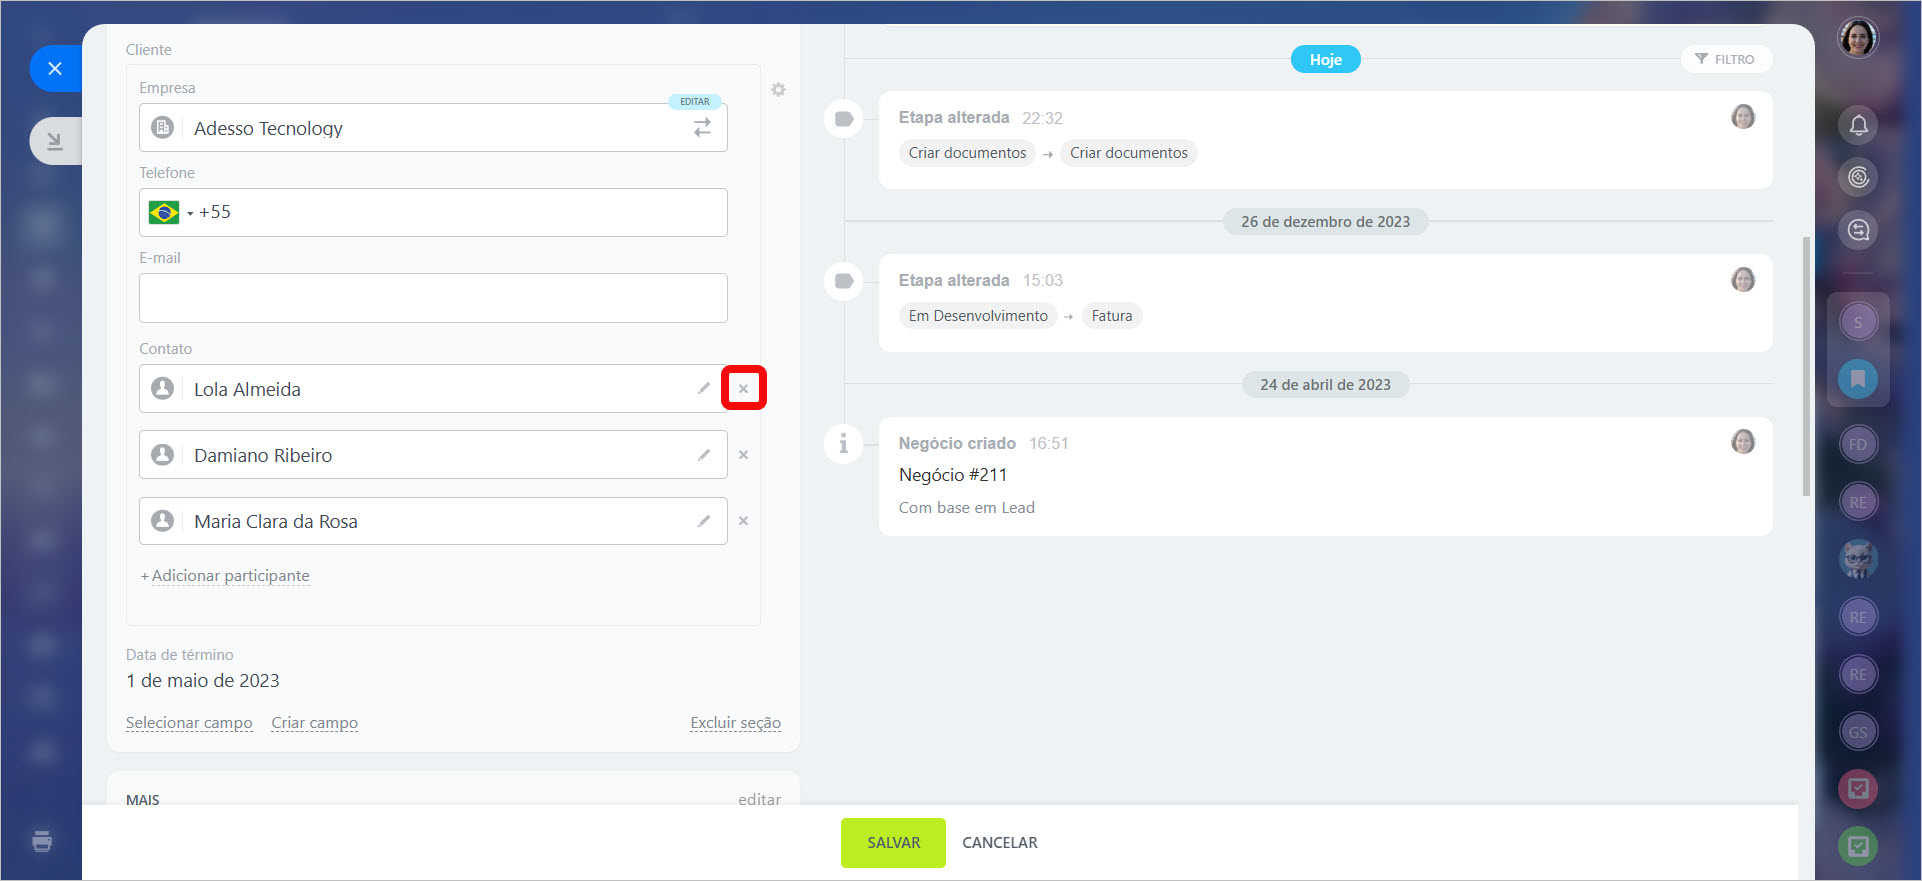
Task: Click the Negócio #211 text
Action: (953, 475)
